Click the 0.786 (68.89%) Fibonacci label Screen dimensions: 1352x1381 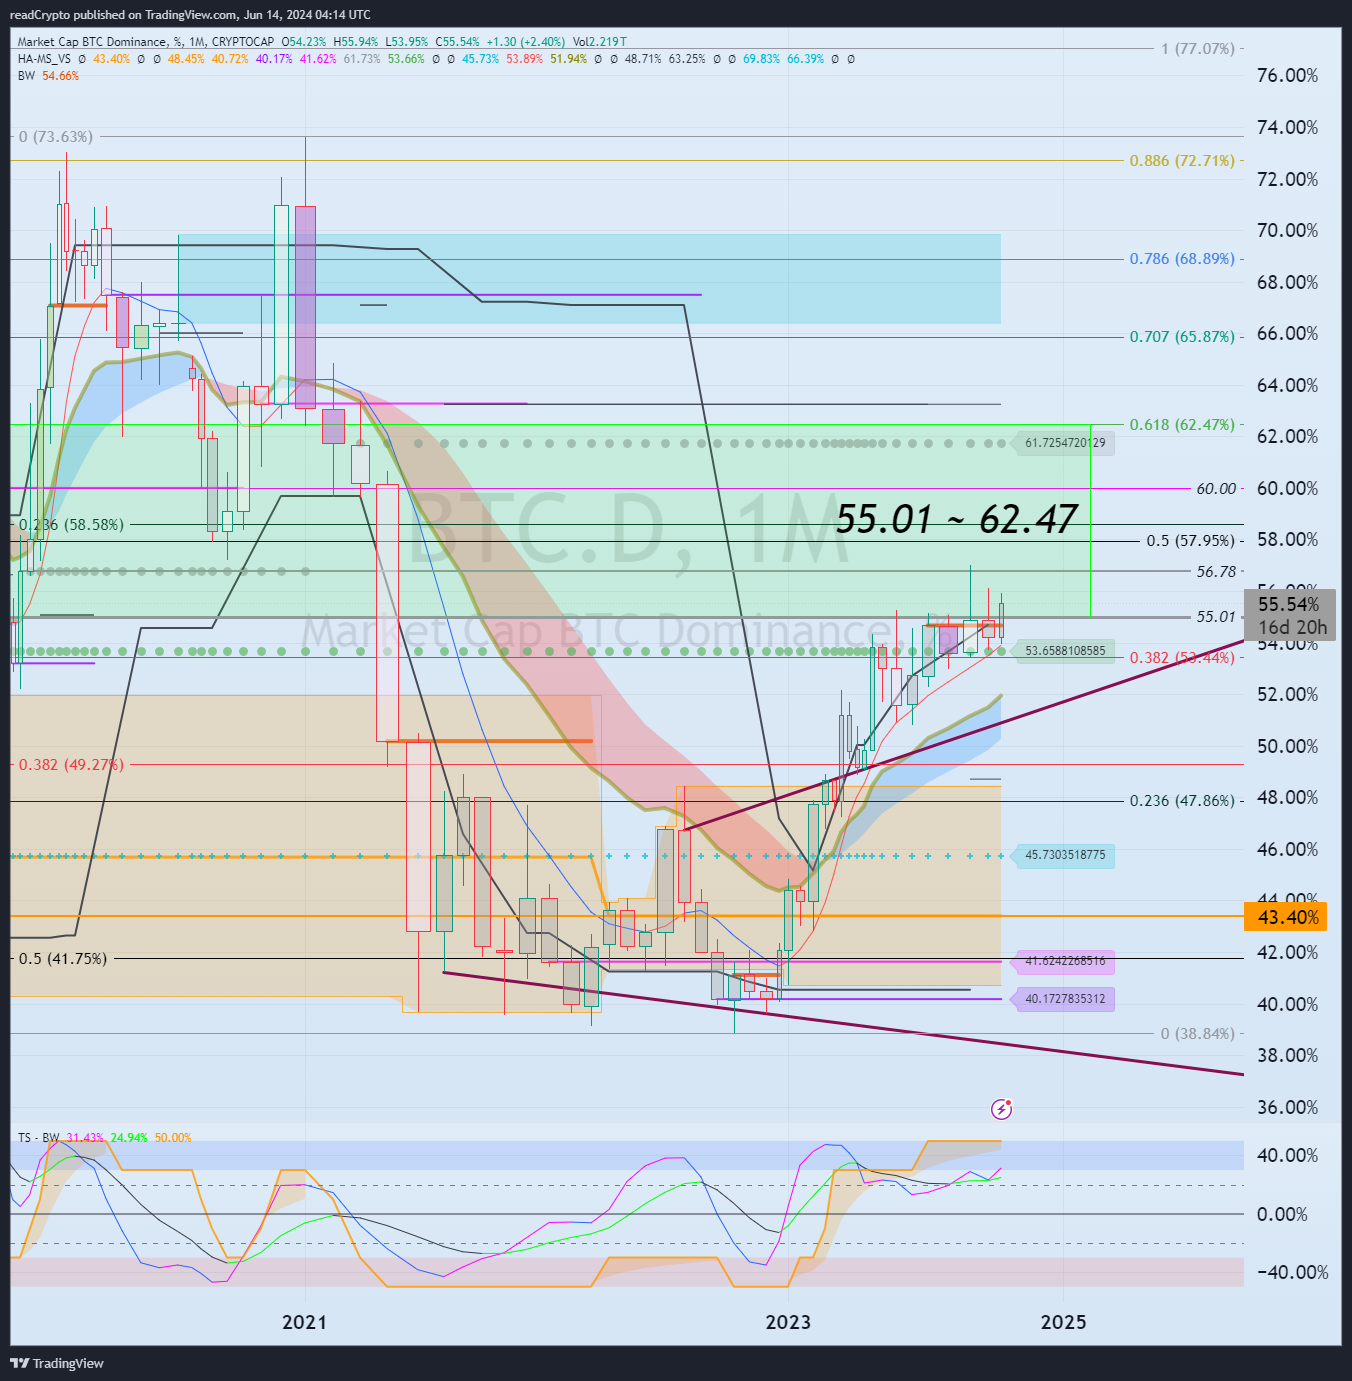[x=1183, y=259]
